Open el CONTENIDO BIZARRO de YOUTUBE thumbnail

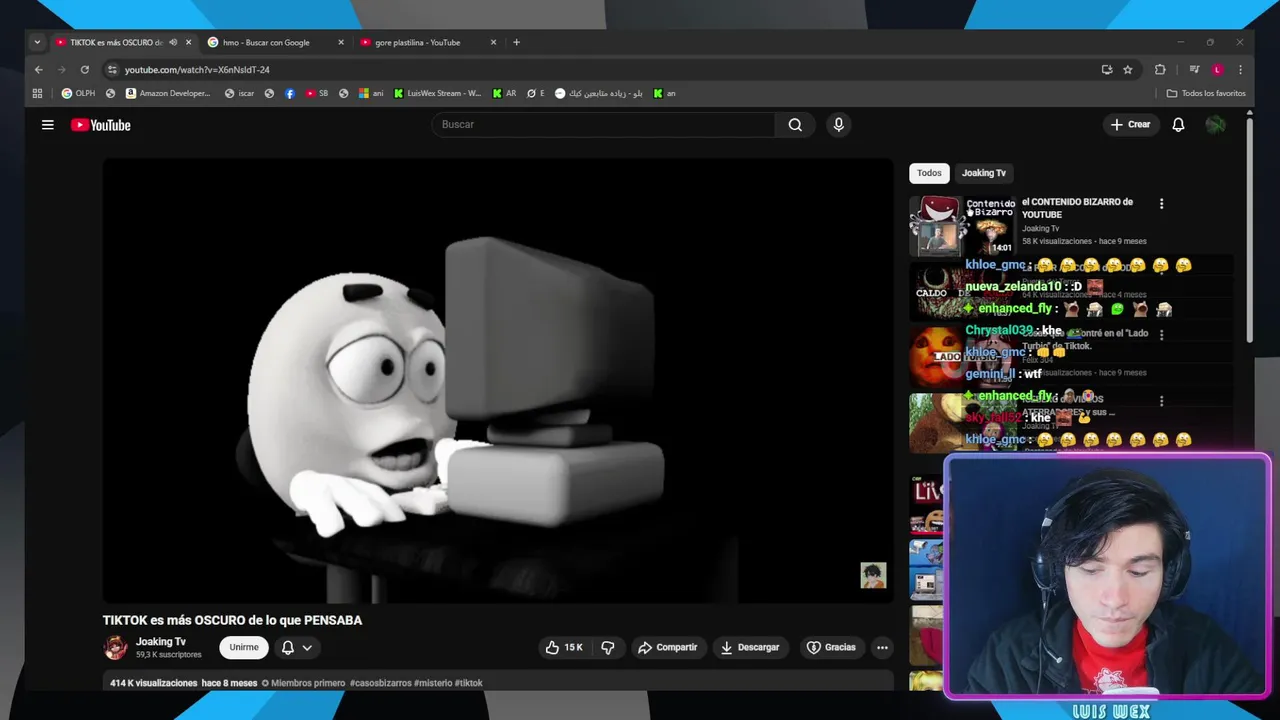(x=963, y=226)
